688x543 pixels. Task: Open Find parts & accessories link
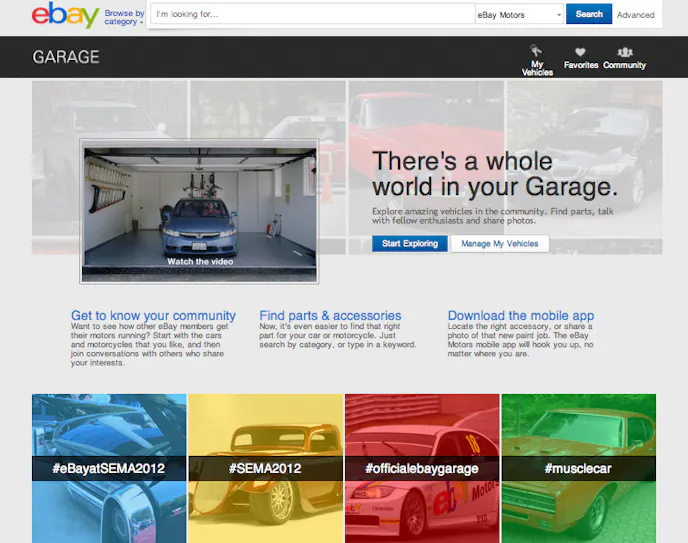pyautogui.click(x=330, y=315)
